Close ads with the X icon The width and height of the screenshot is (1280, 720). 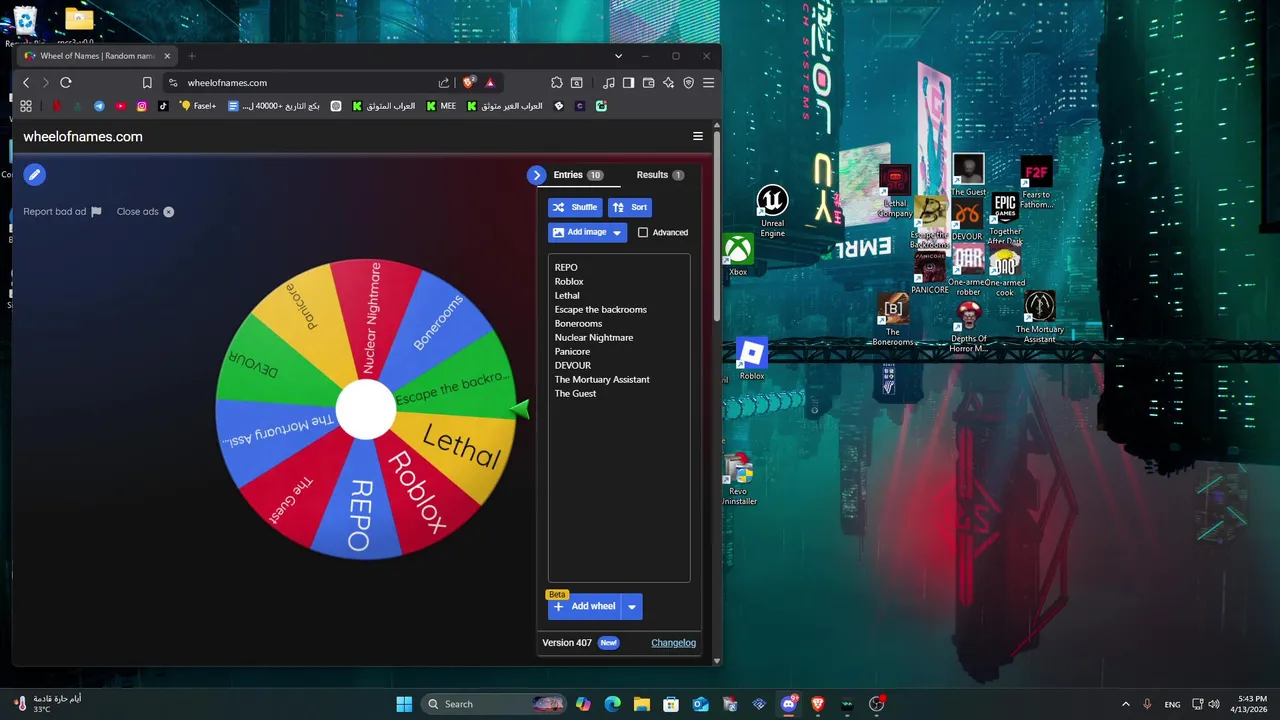[169, 212]
